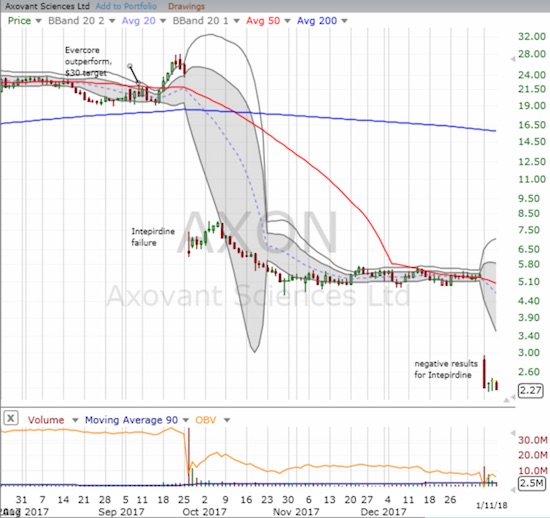
Task: Select the Avg 200 label
Action: point(317,21)
